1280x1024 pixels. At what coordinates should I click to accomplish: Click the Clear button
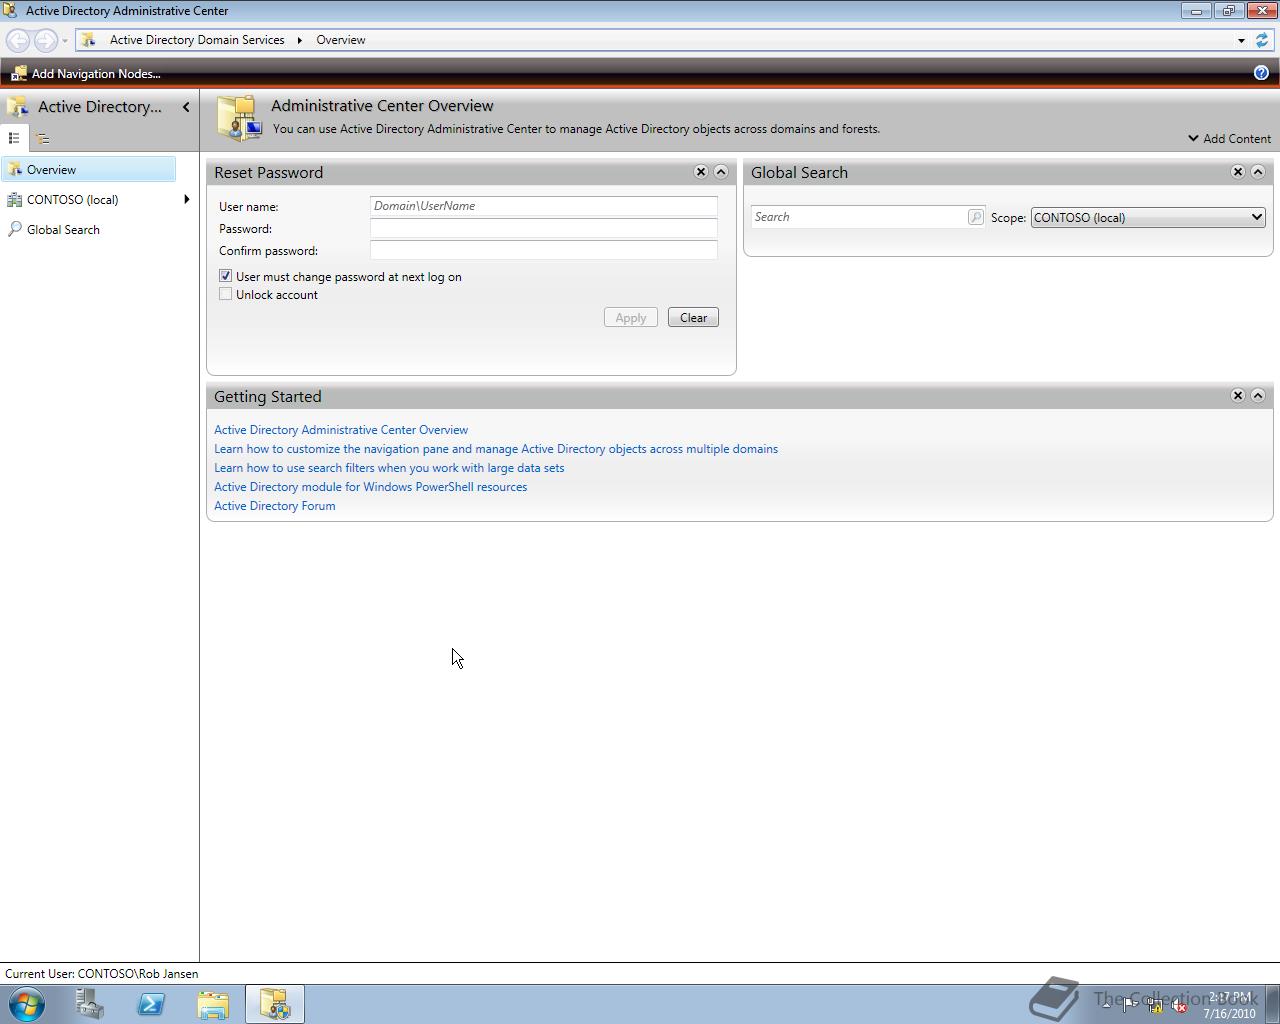[693, 318]
